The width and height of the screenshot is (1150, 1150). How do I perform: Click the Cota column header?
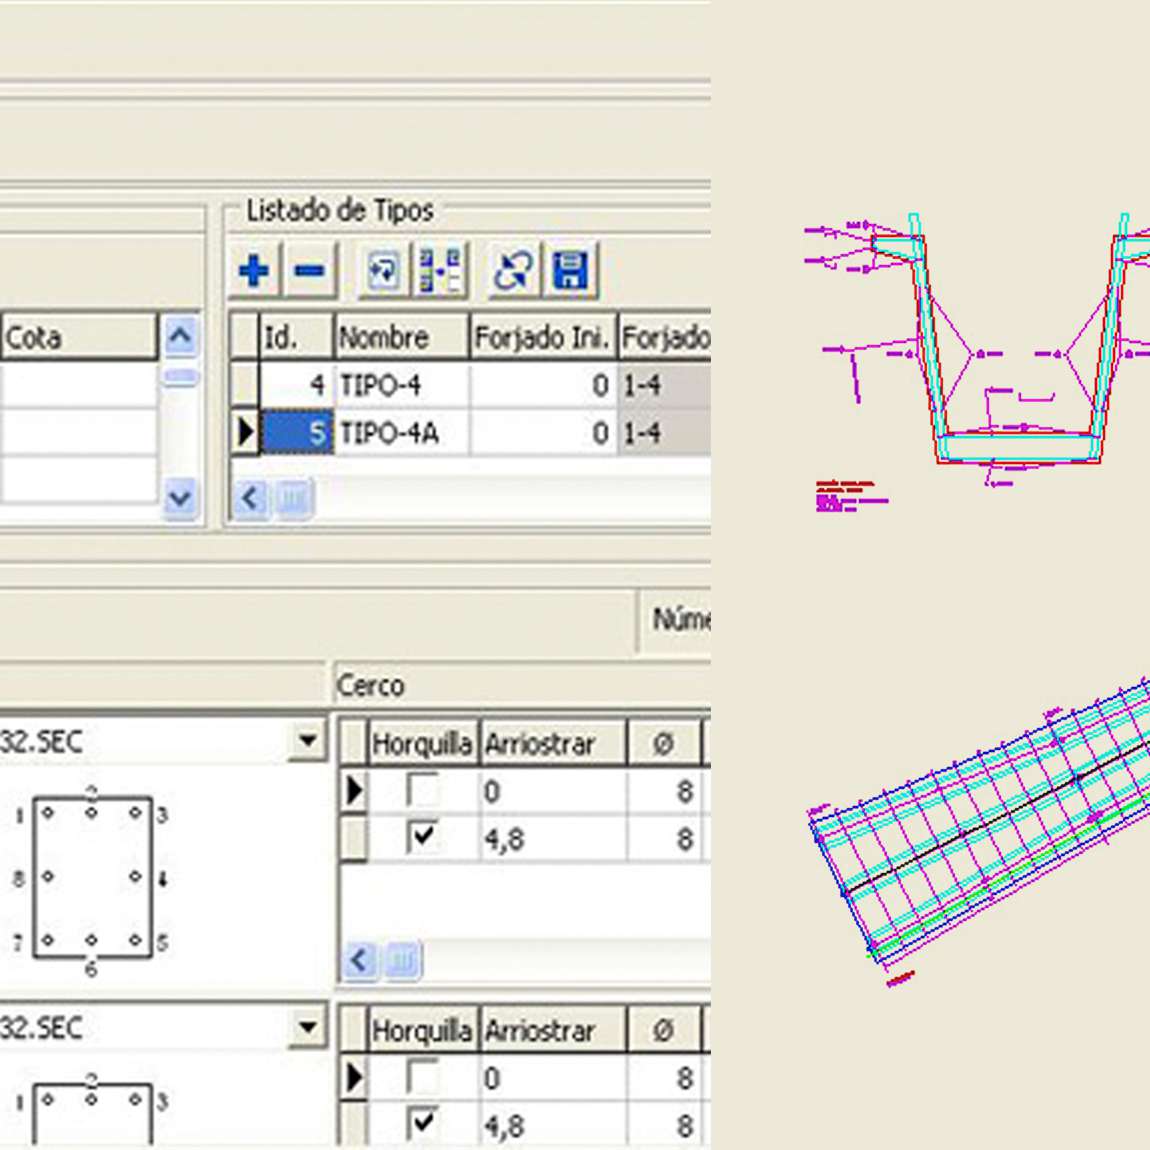coord(78,337)
